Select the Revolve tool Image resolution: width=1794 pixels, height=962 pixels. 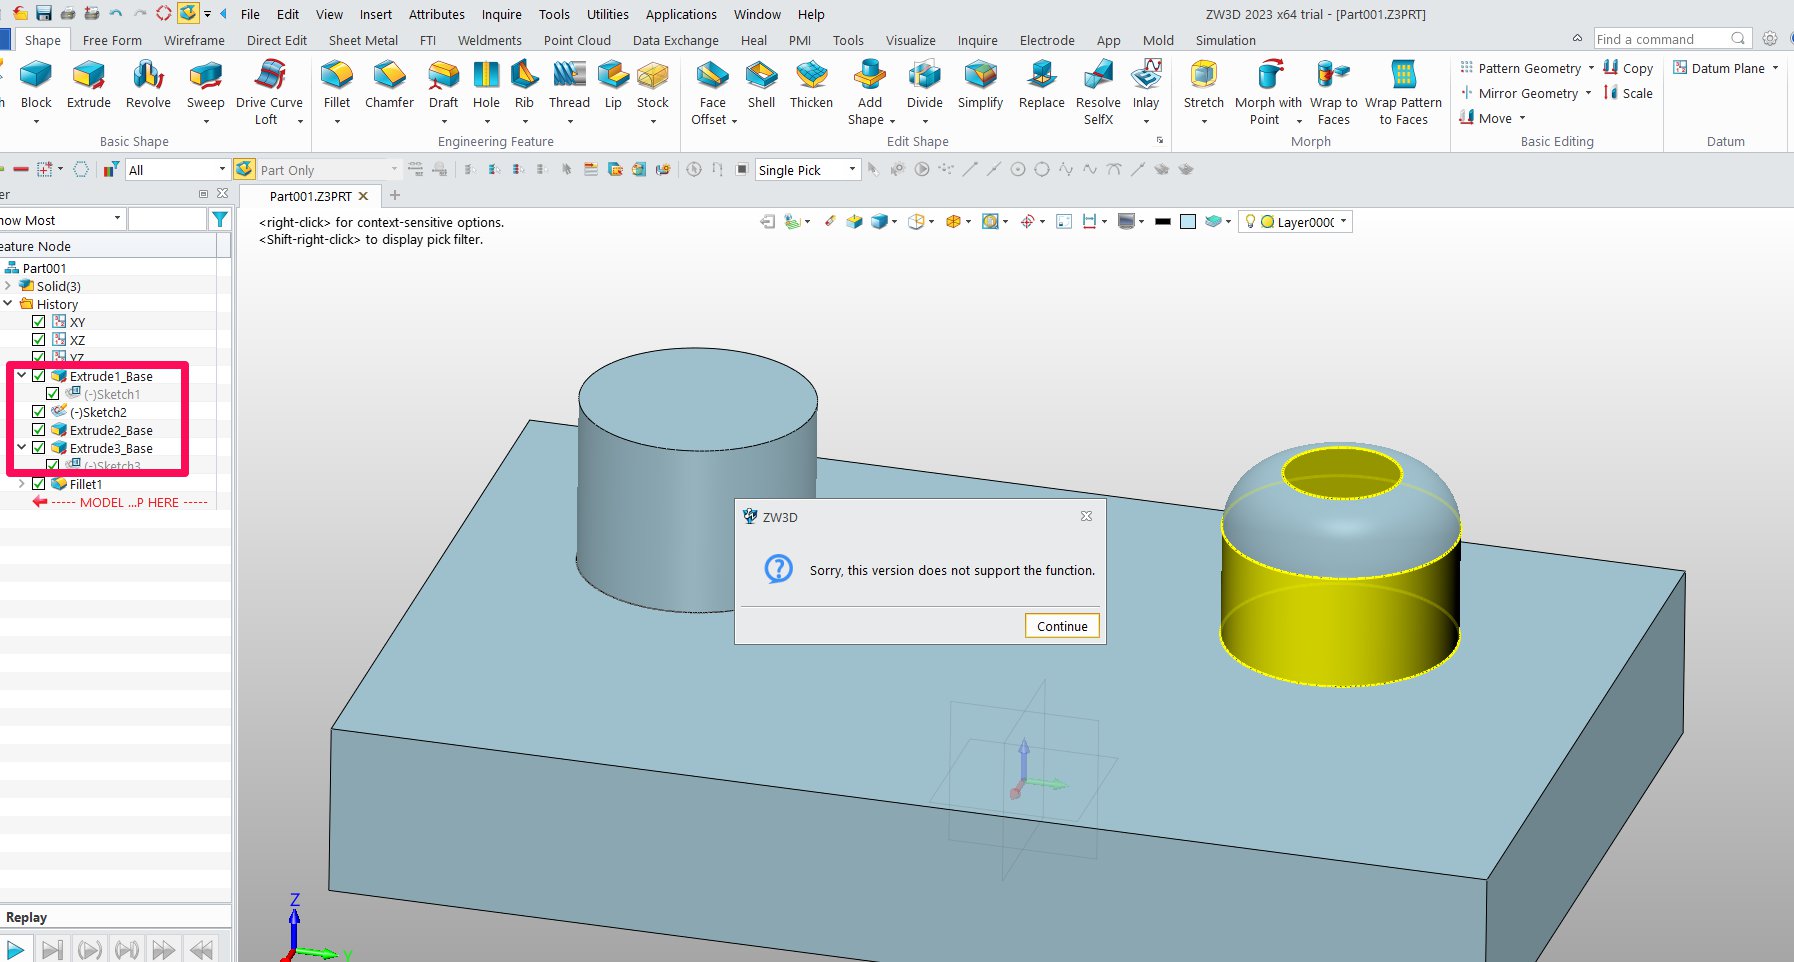(x=148, y=85)
